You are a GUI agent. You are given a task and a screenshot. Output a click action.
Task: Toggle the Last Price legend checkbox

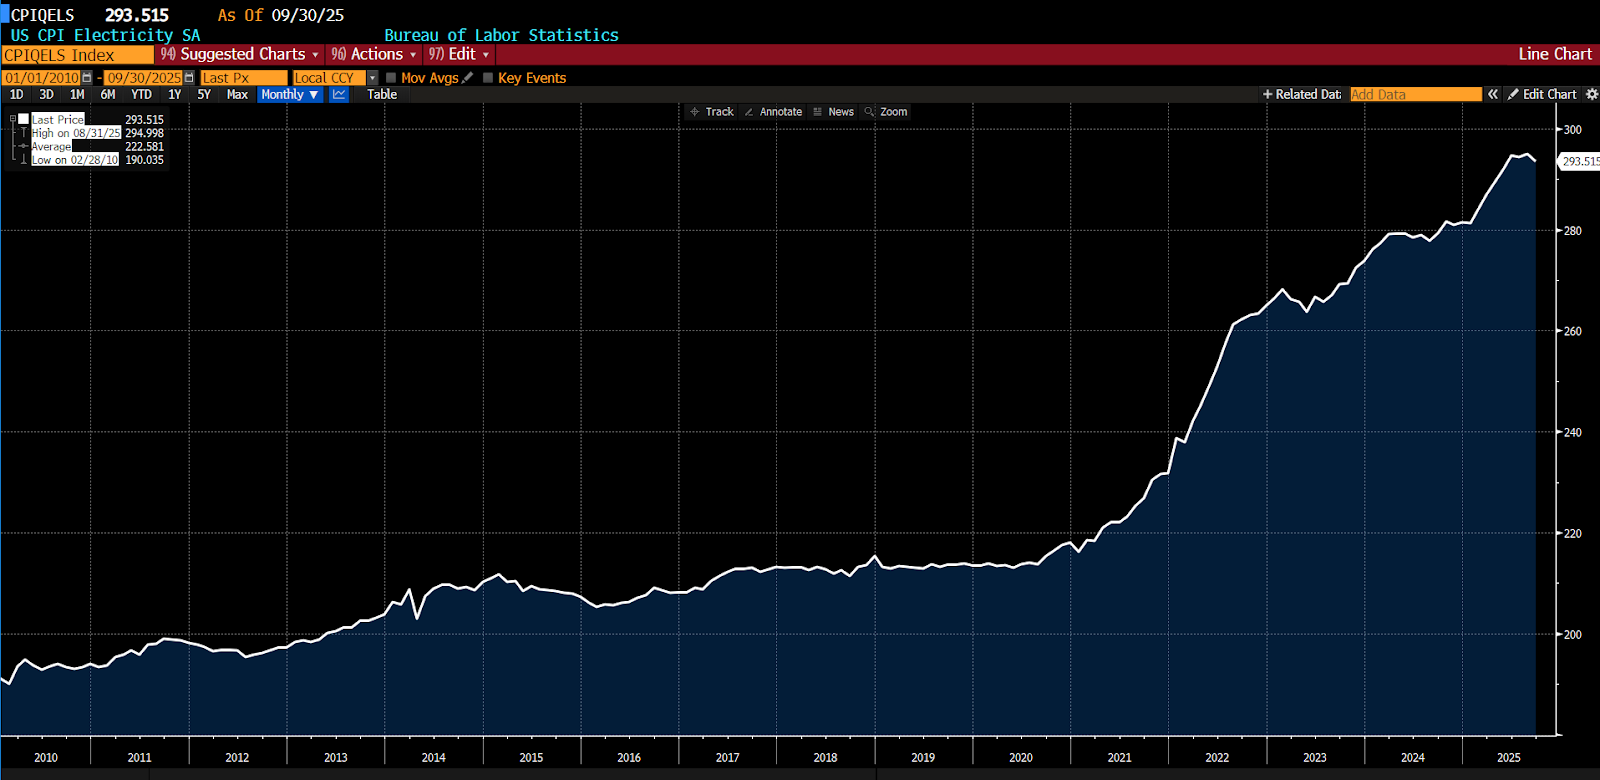click(23, 119)
